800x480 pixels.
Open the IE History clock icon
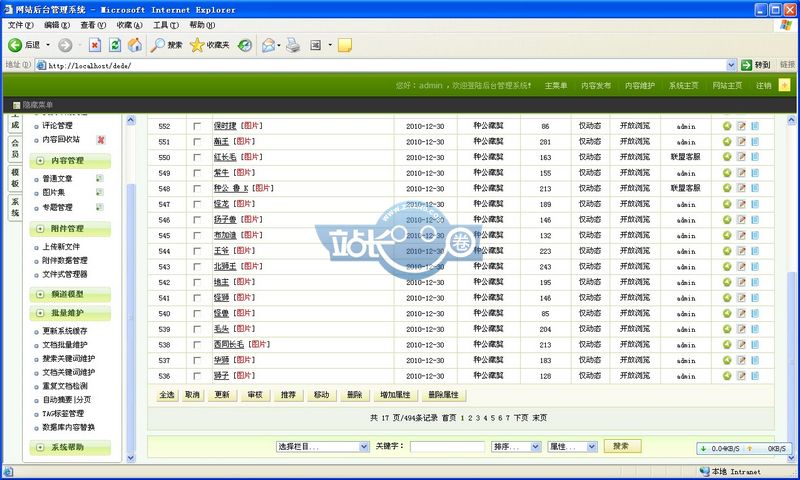click(x=245, y=45)
